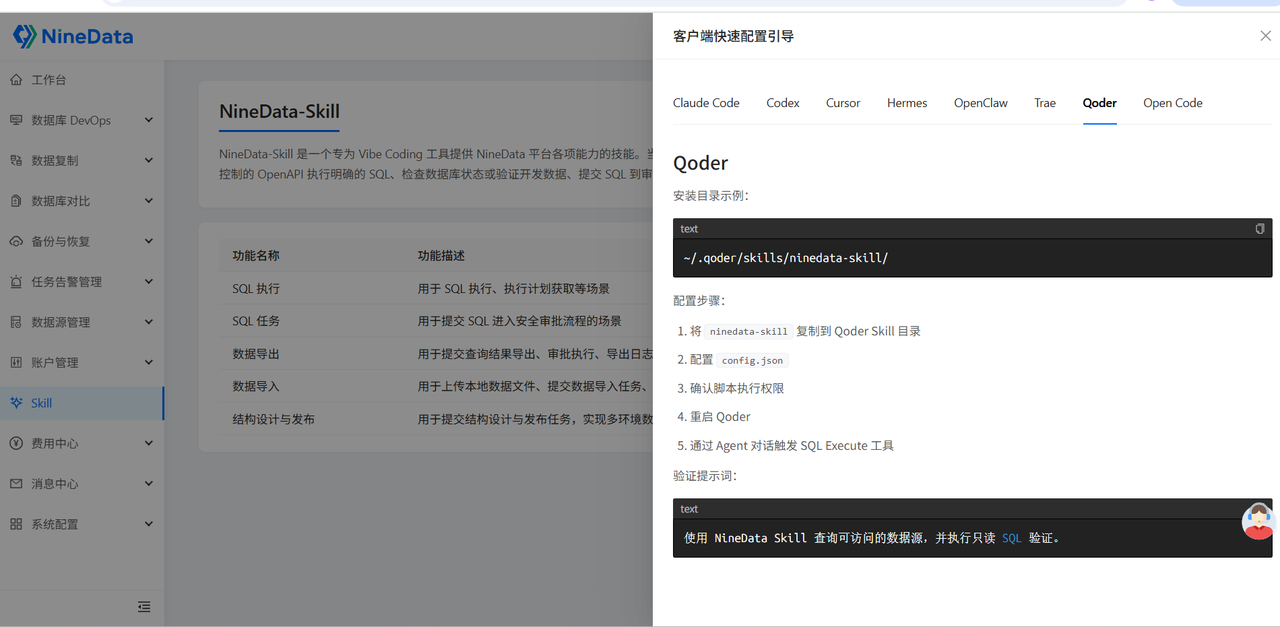1280x627 pixels.
Task: Expand the 费用中心 menu
Action: point(149,443)
